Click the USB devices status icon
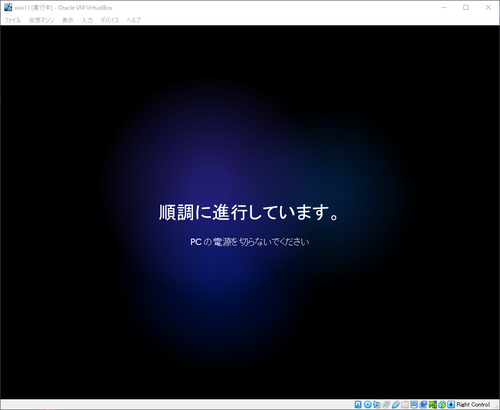This screenshot has width=500, height=410. pyautogui.click(x=396, y=404)
